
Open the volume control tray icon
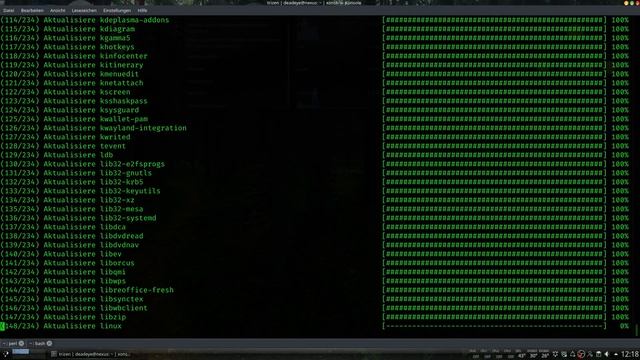[607, 354]
